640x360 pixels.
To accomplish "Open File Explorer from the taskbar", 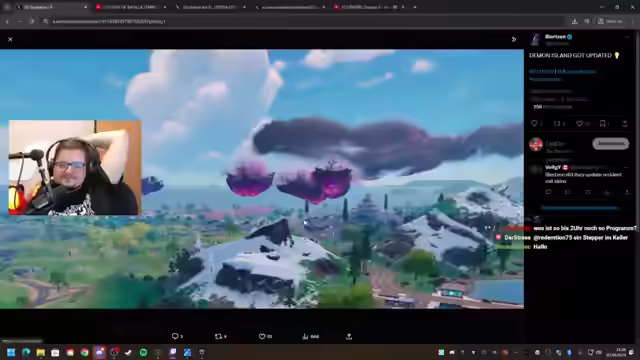I will pyautogui.click(x=40, y=352).
